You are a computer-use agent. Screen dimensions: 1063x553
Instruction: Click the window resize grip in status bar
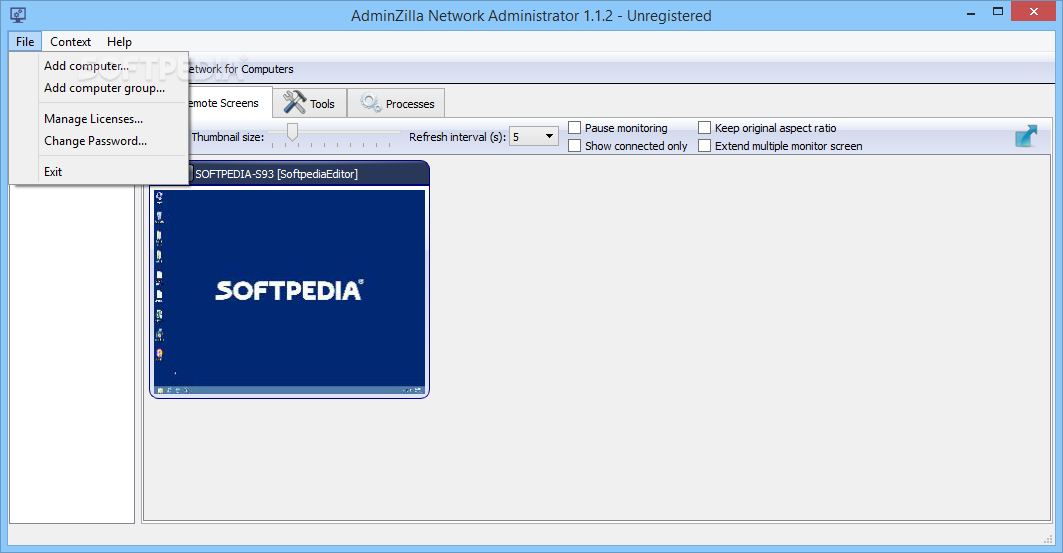(1047, 539)
